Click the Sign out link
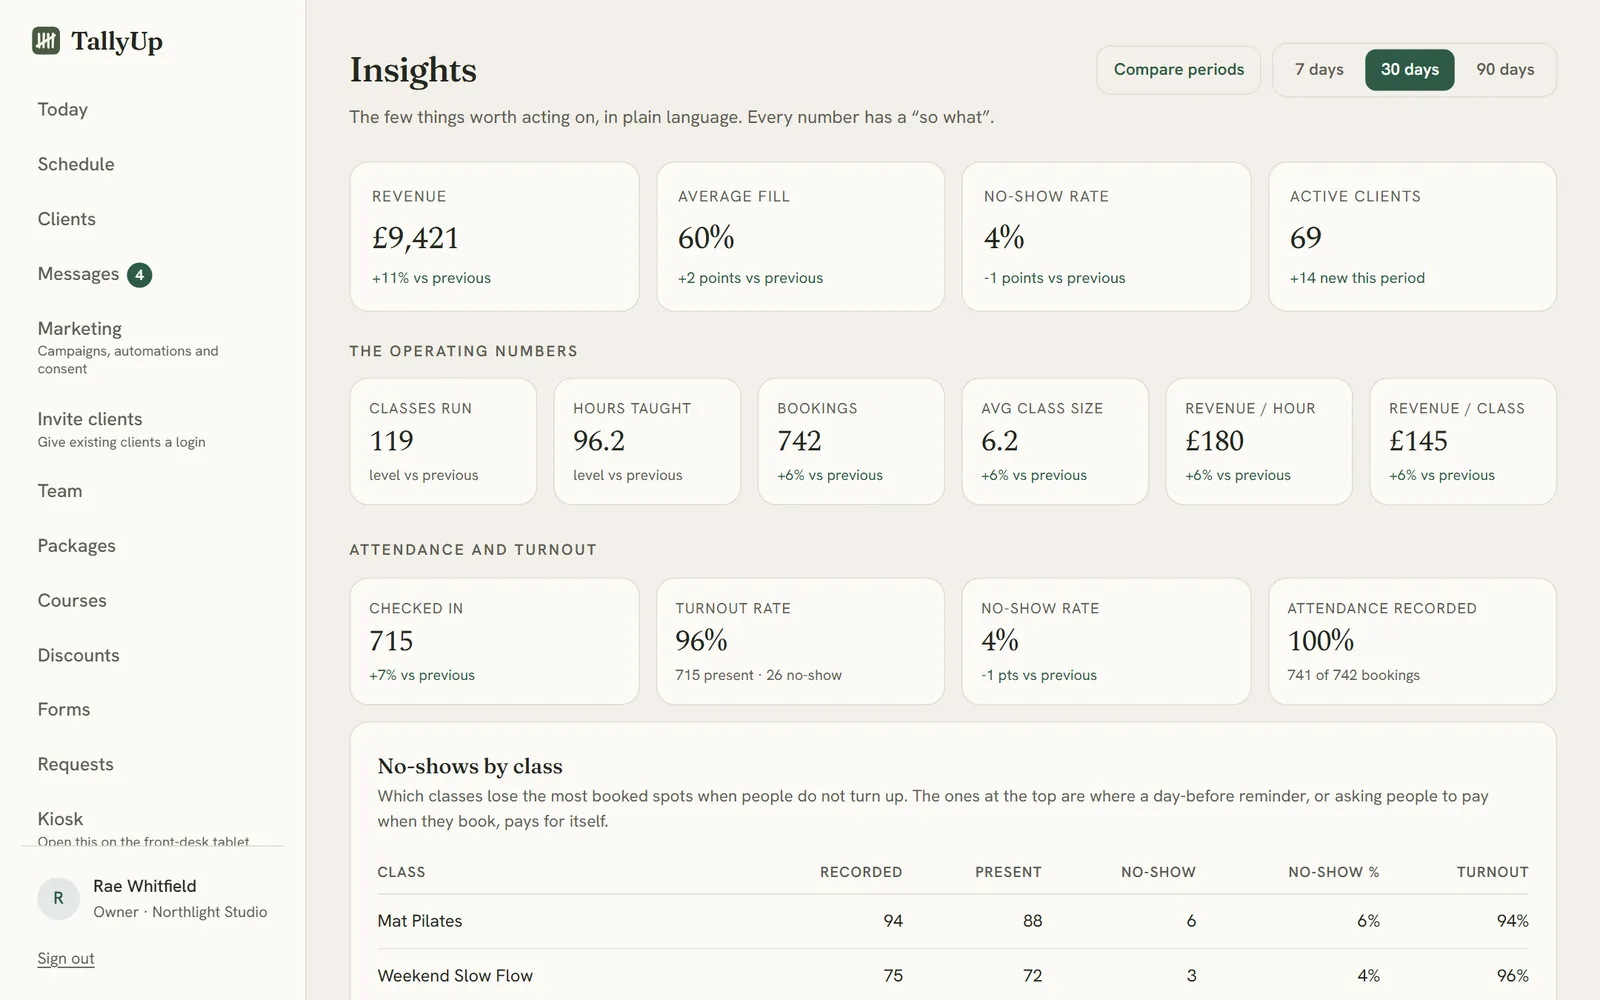This screenshot has height=1000, width=1600. pos(66,958)
